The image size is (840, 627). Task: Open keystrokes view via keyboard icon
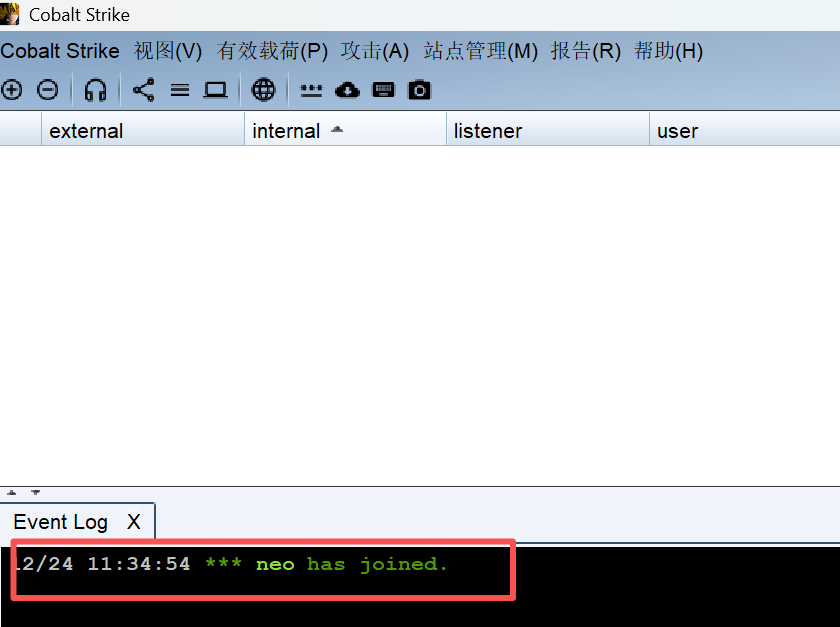point(383,90)
